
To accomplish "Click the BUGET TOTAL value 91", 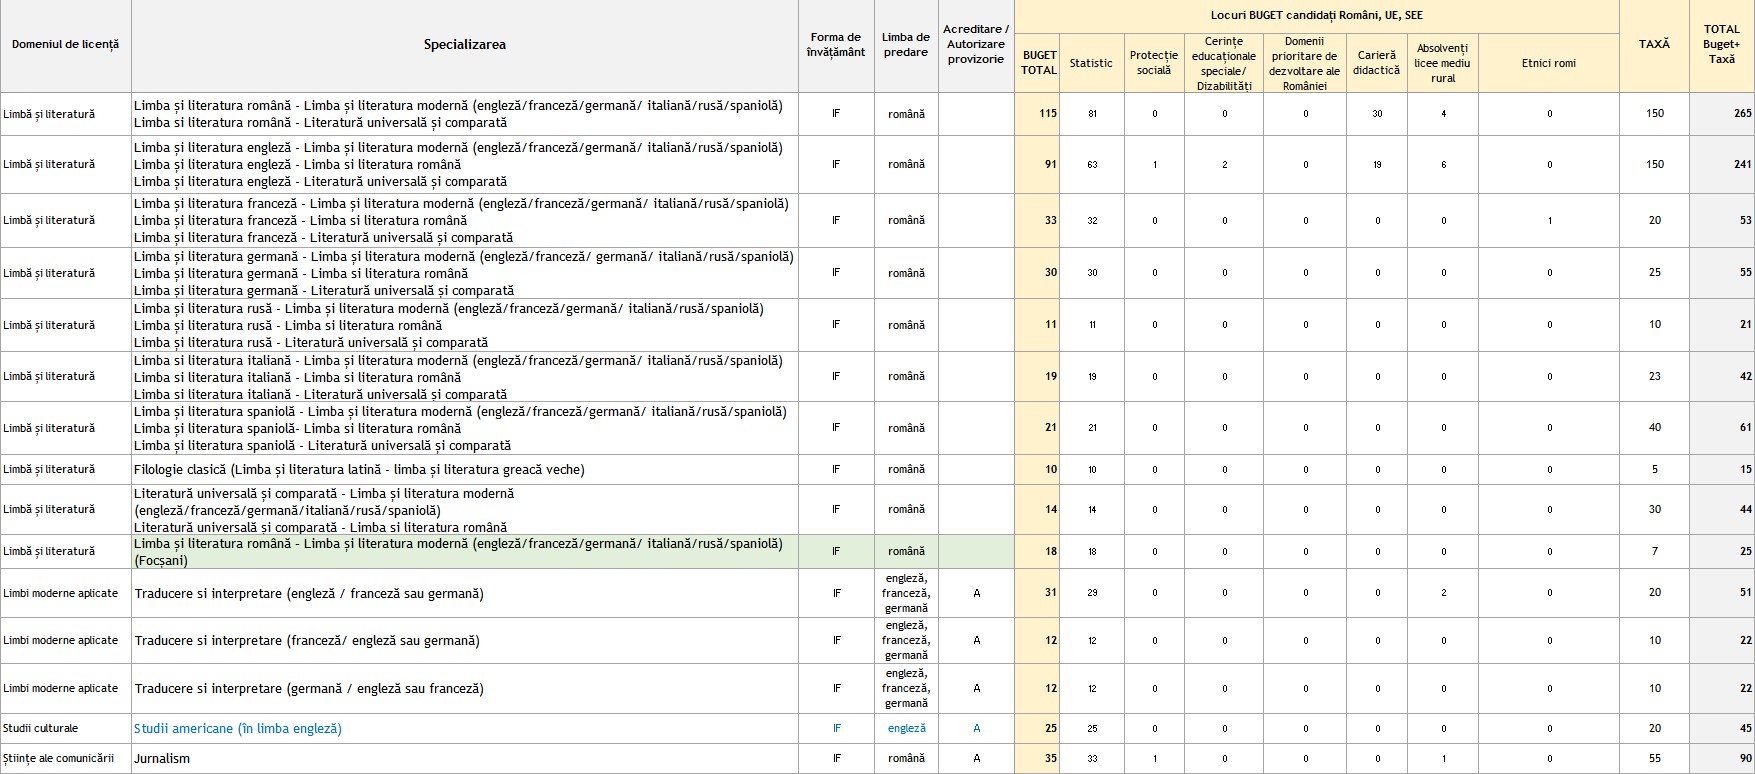I will [x=1037, y=165].
